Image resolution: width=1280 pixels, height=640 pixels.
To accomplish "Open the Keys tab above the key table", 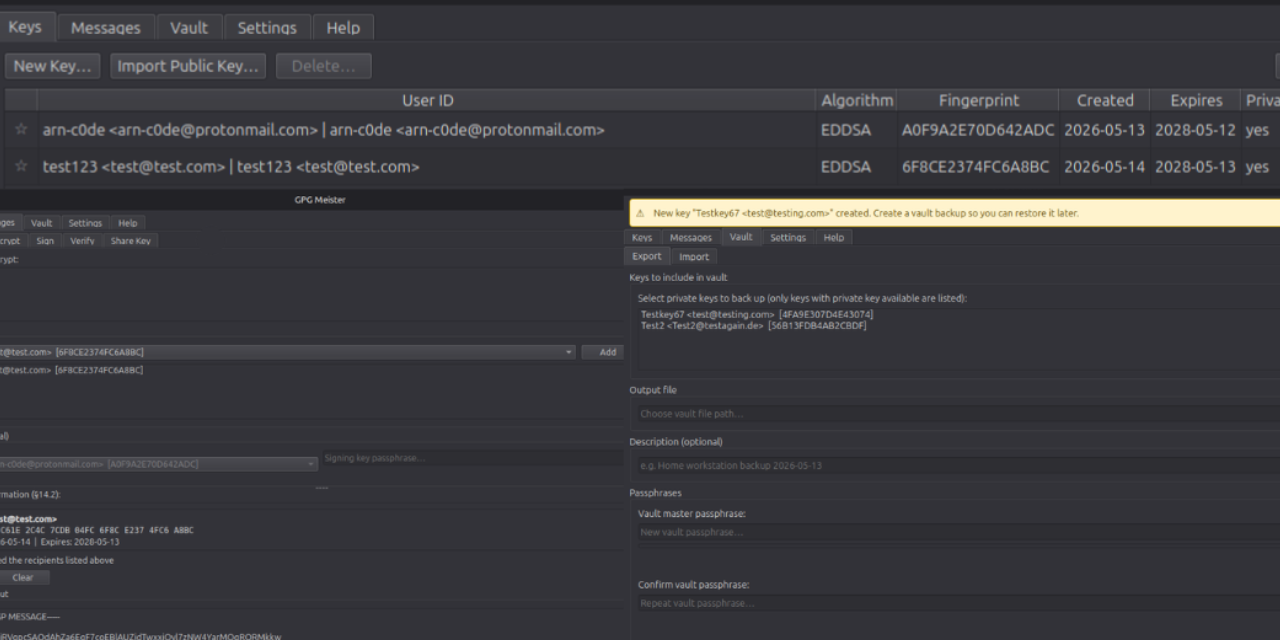I will click(x=25, y=27).
